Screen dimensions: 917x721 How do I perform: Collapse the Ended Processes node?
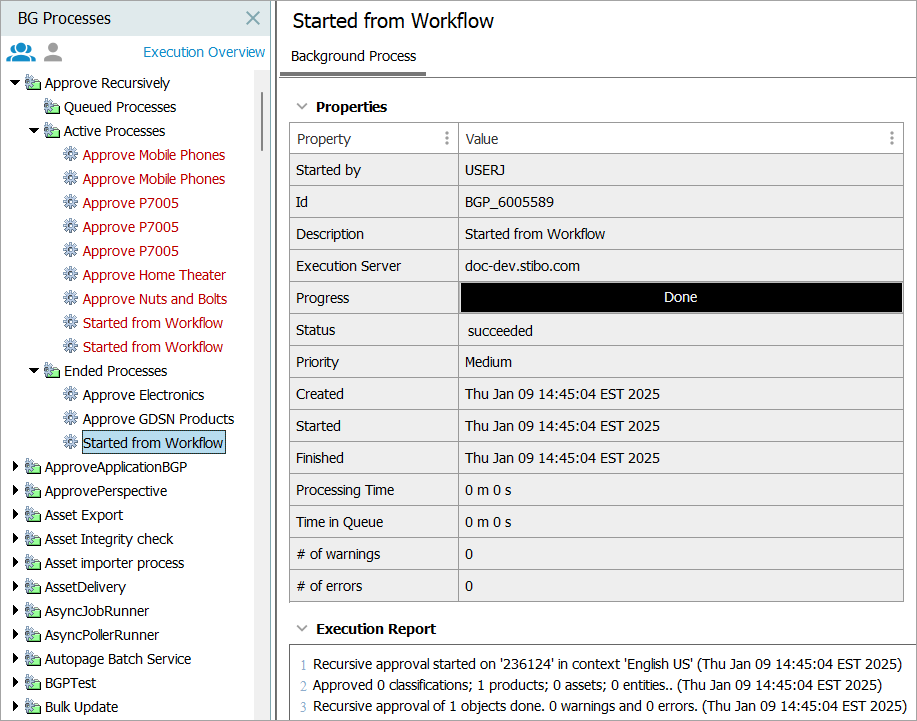click(34, 371)
